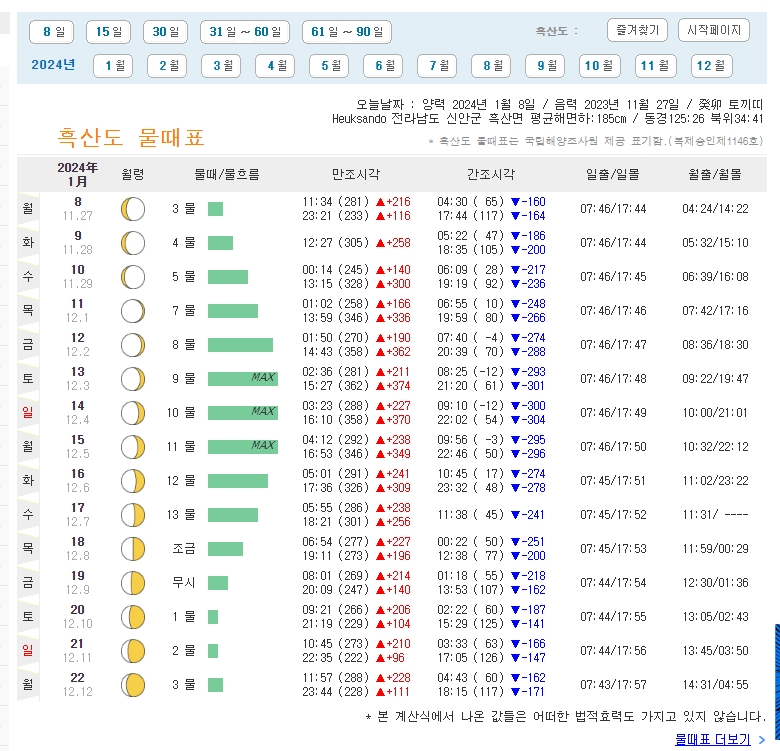
Task: Click the moon phase icon for January 8
Action: (133, 209)
